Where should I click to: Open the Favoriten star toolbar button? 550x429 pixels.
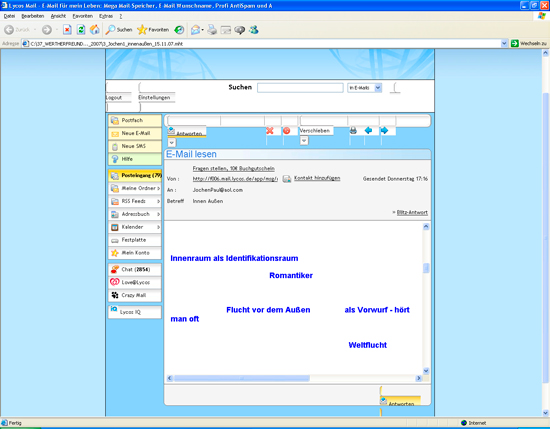point(153,30)
